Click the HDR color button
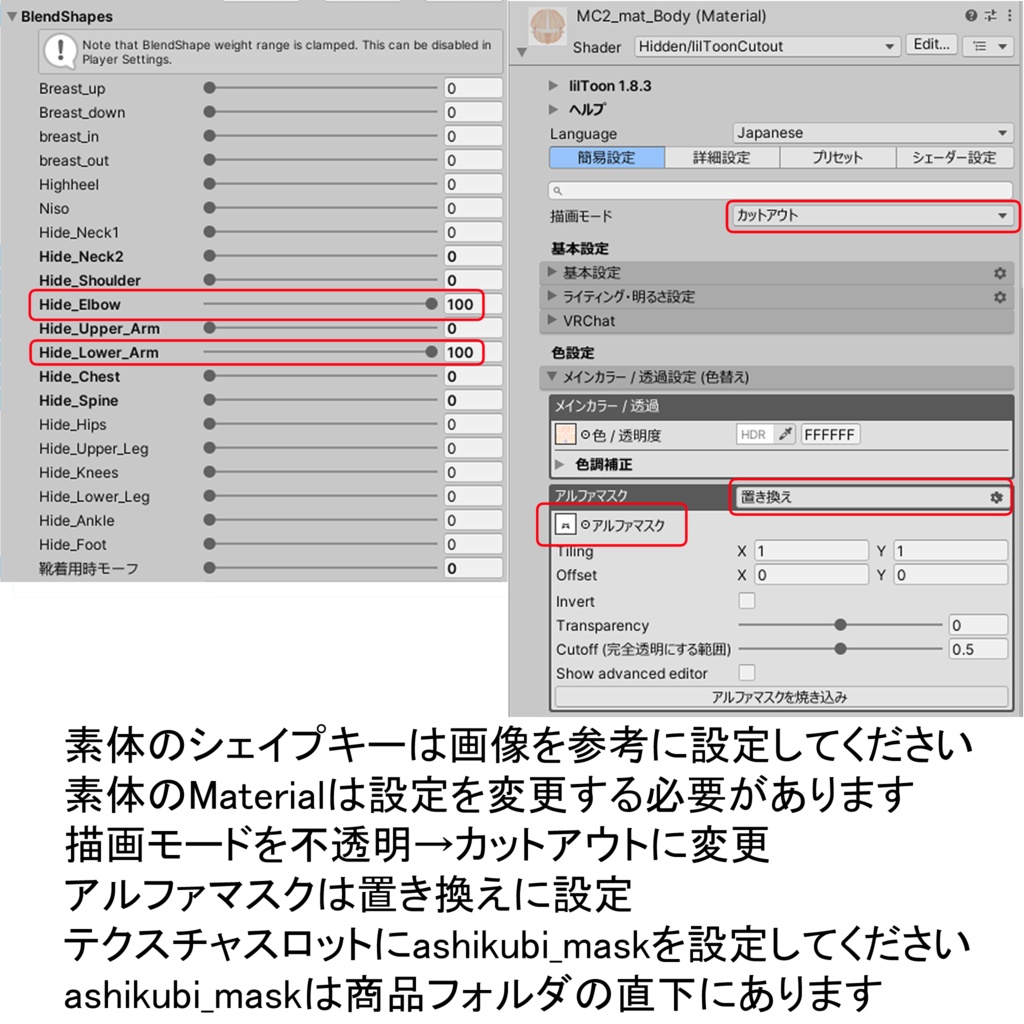The height and width of the screenshot is (1024, 1024). click(x=754, y=434)
